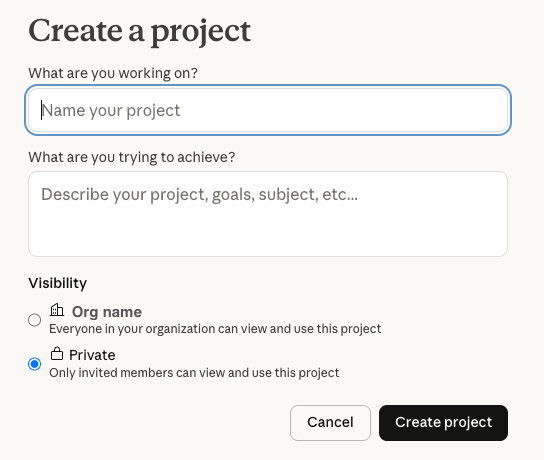Select the Private visibility radio button

pyautogui.click(x=34, y=364)
